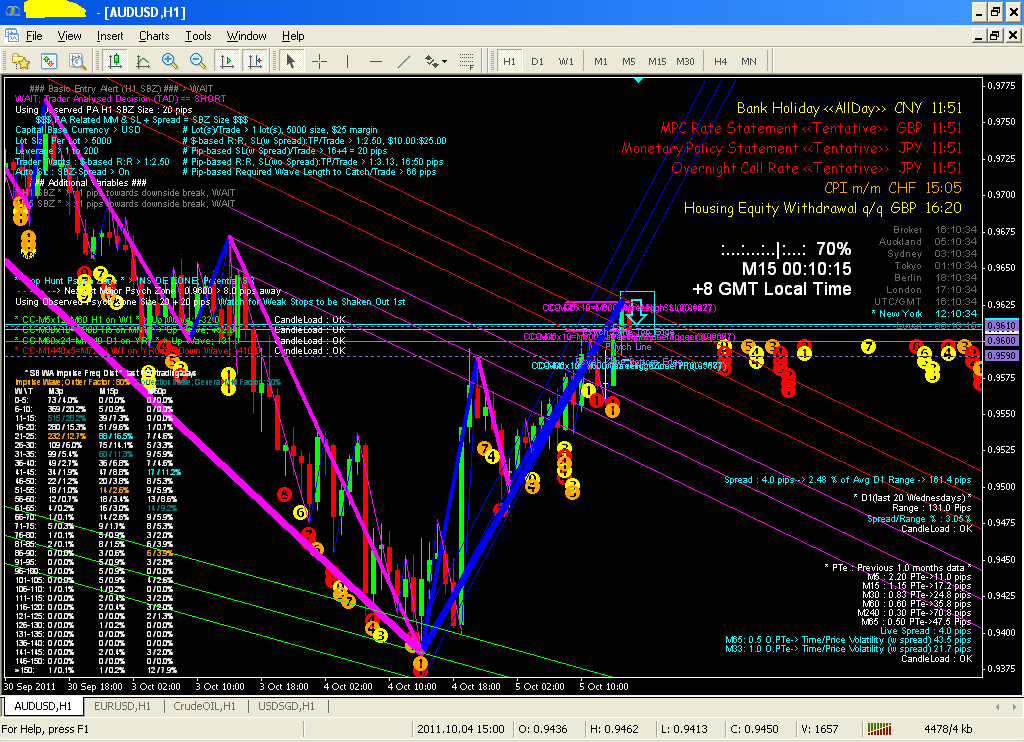This screenshot has height=742, width=1024.
Task: Toggle Chart Shift on
Action: point(256,61)
